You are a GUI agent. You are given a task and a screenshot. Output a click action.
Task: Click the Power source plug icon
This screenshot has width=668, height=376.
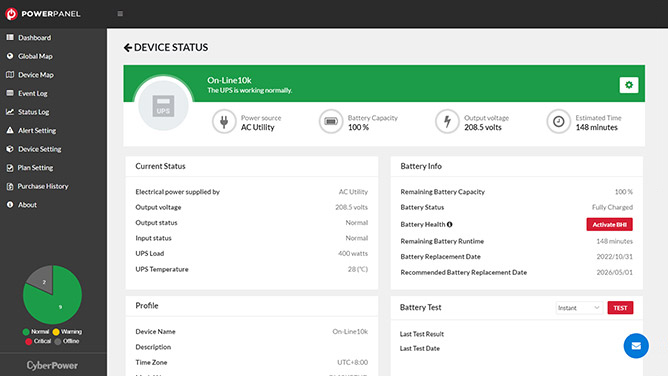pyautogui.click(x=224, y=122)
